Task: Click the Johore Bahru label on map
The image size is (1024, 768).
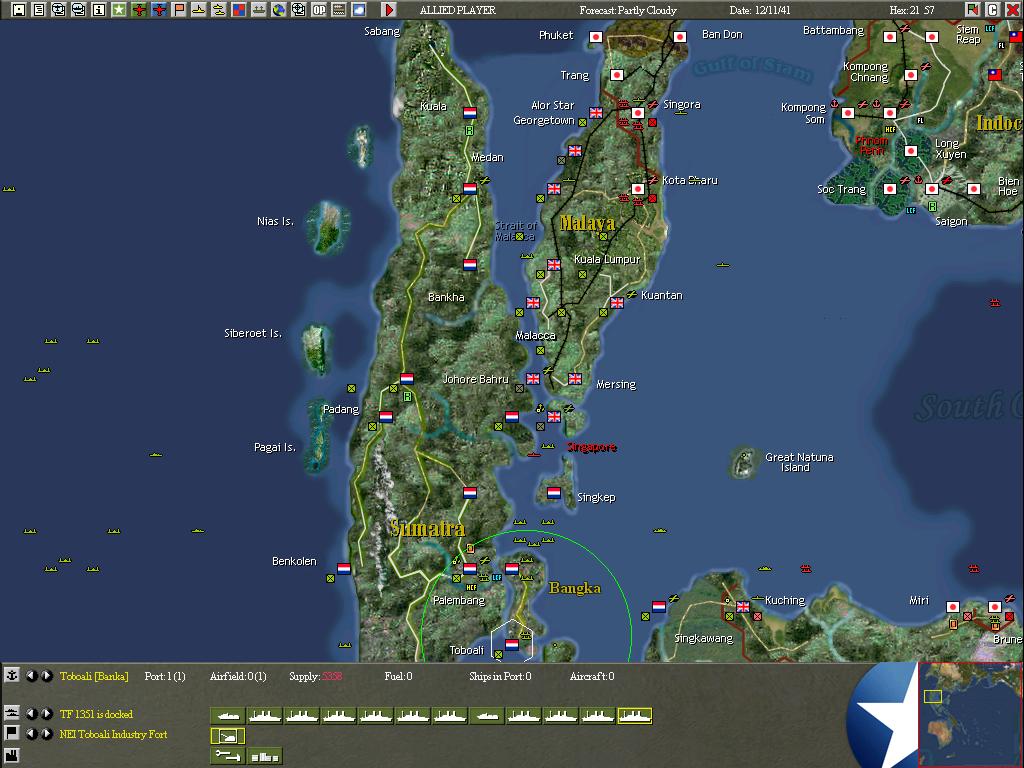Action: pyautogui.click(x=475, y=379)
